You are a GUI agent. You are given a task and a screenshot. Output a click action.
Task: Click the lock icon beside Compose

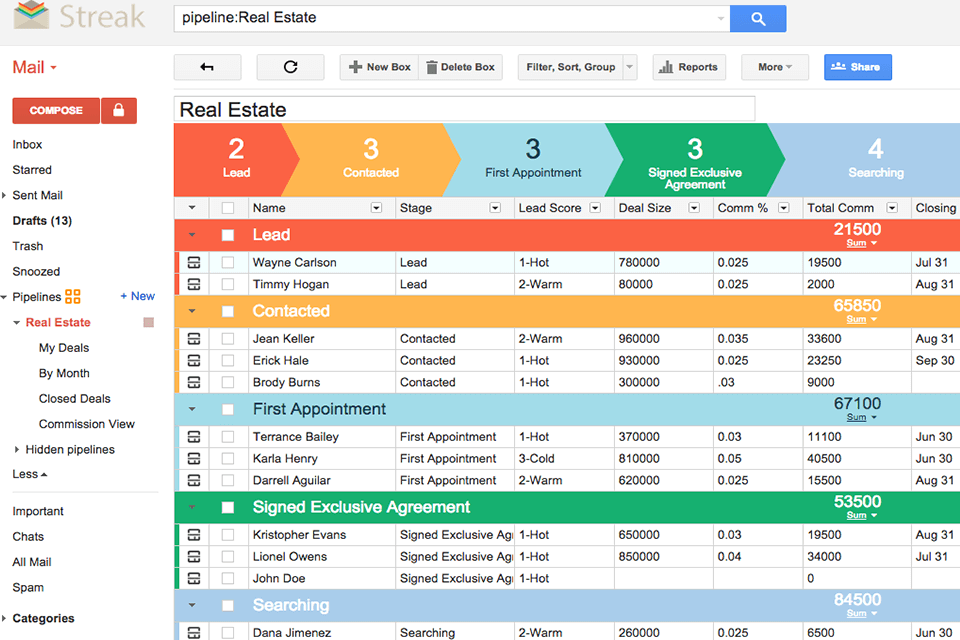119,110
